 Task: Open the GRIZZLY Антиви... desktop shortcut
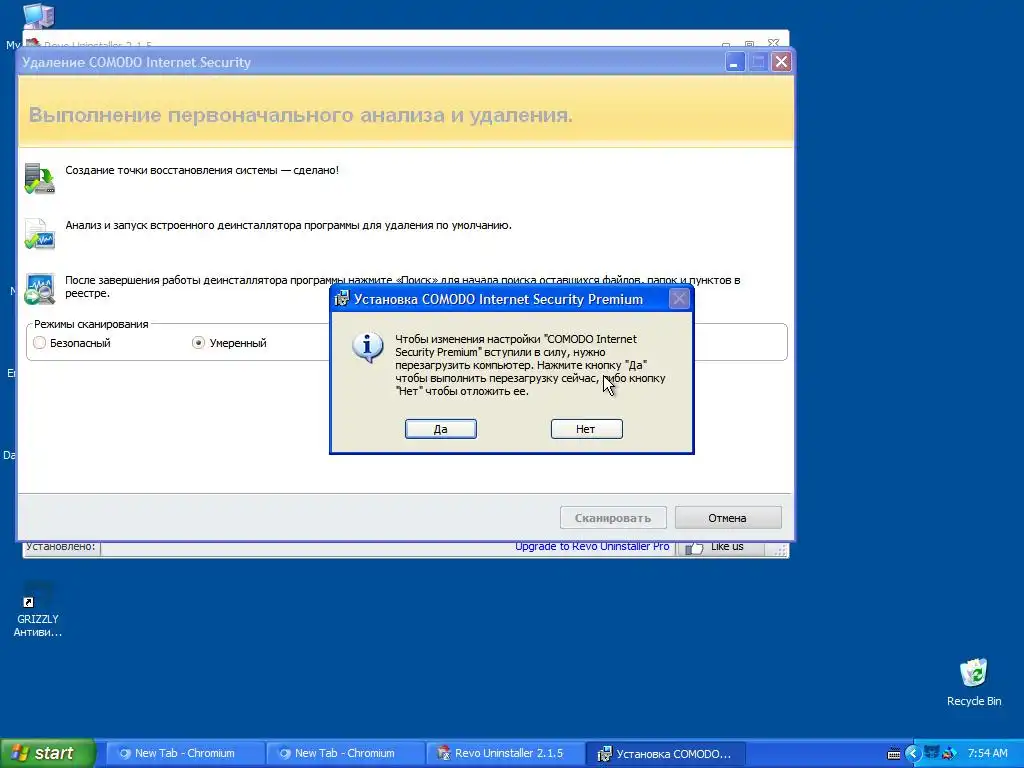38,609
